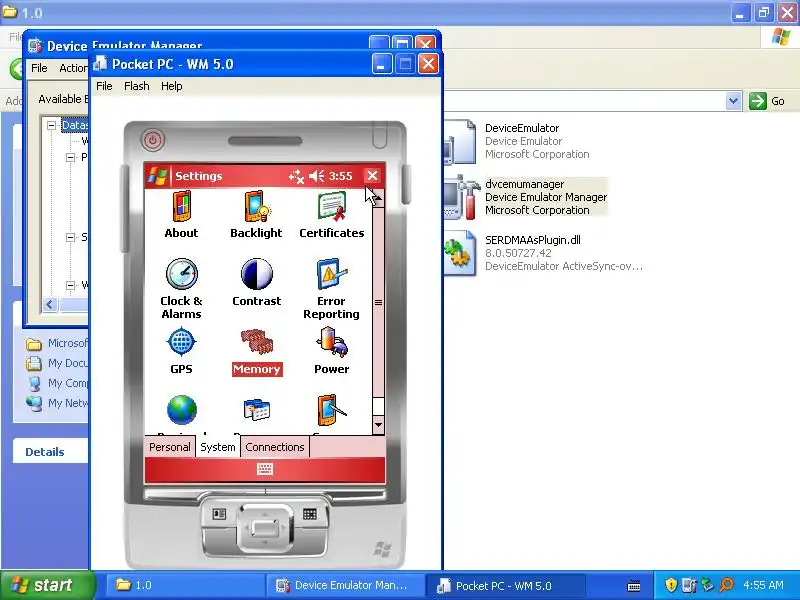
Task: Open the stylus device icon below Power
Action: coord(332,410)
